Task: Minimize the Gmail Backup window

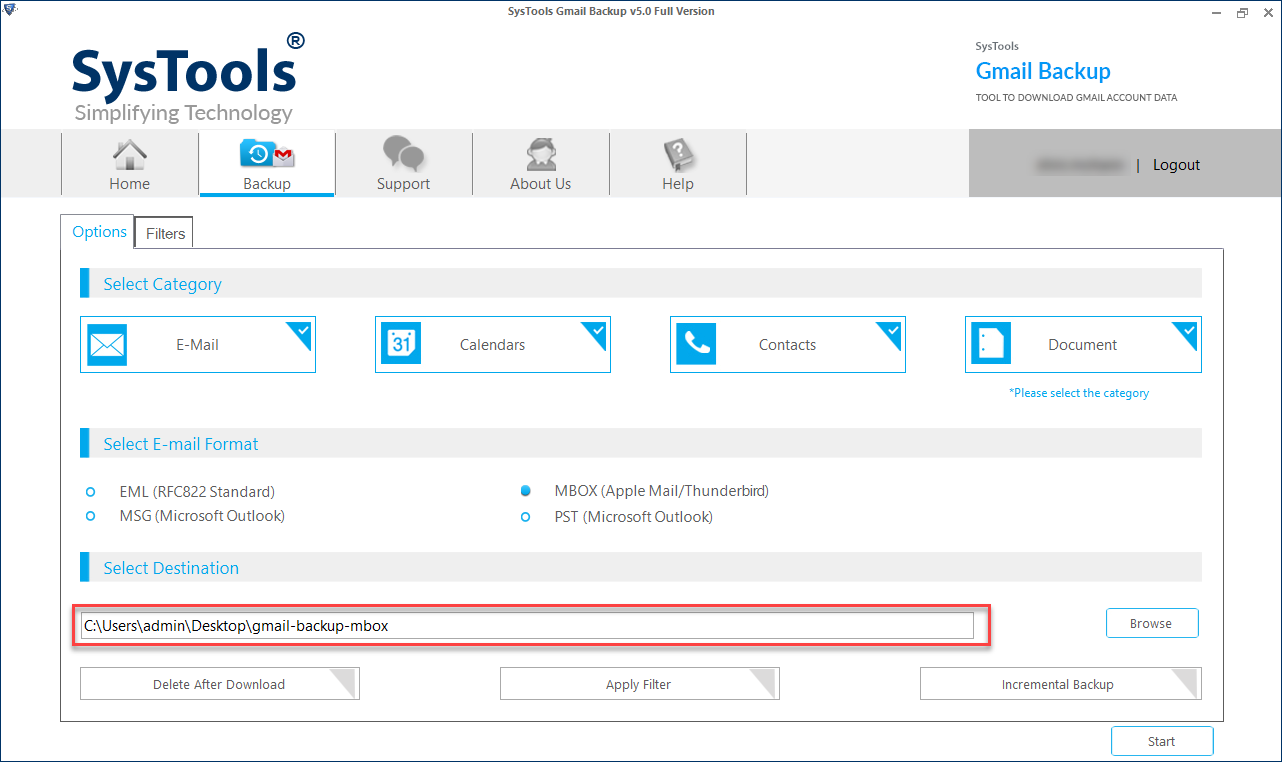Action: 1215,12
